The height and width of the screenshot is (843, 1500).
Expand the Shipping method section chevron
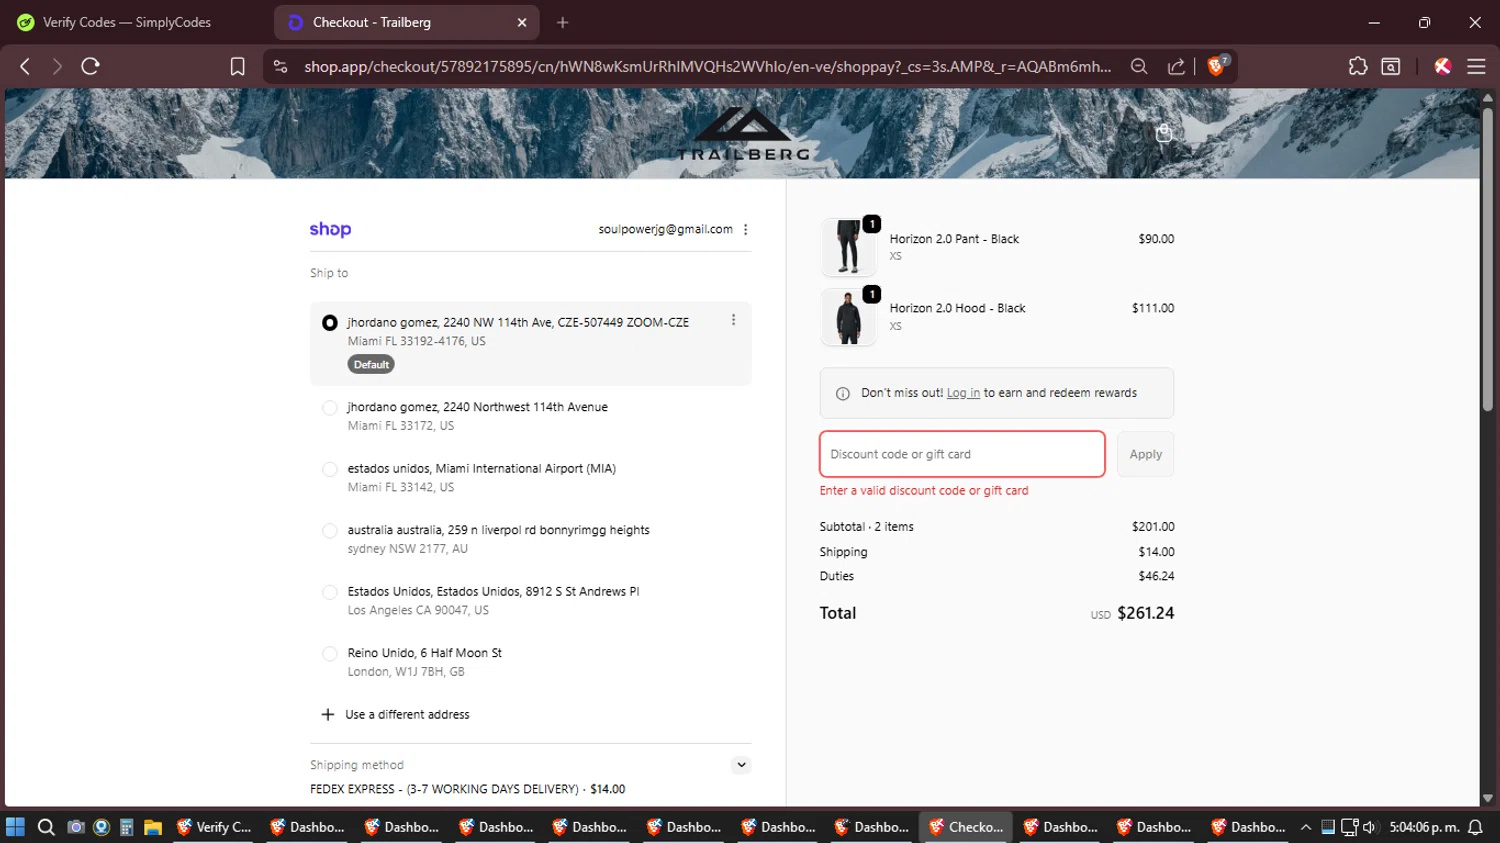click(741, 765)
